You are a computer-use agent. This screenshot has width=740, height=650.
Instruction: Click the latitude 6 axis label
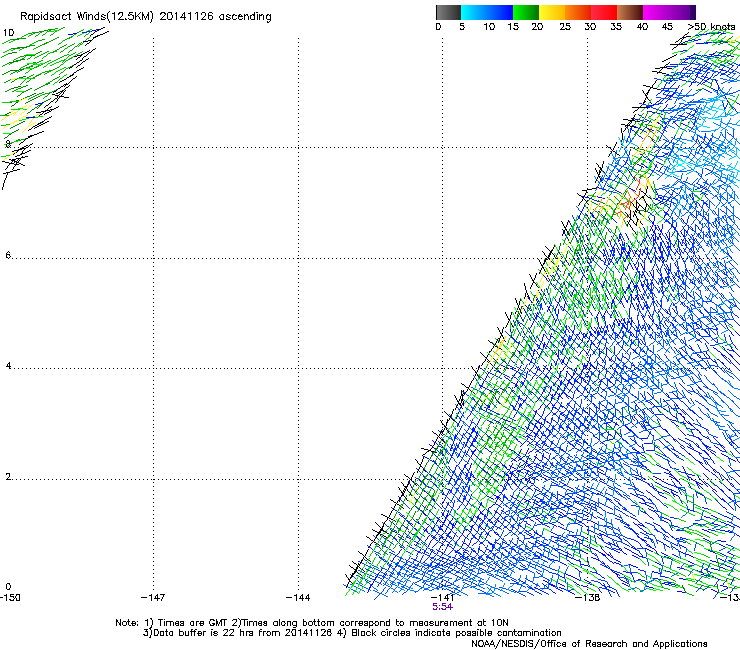tap(8, 255)
